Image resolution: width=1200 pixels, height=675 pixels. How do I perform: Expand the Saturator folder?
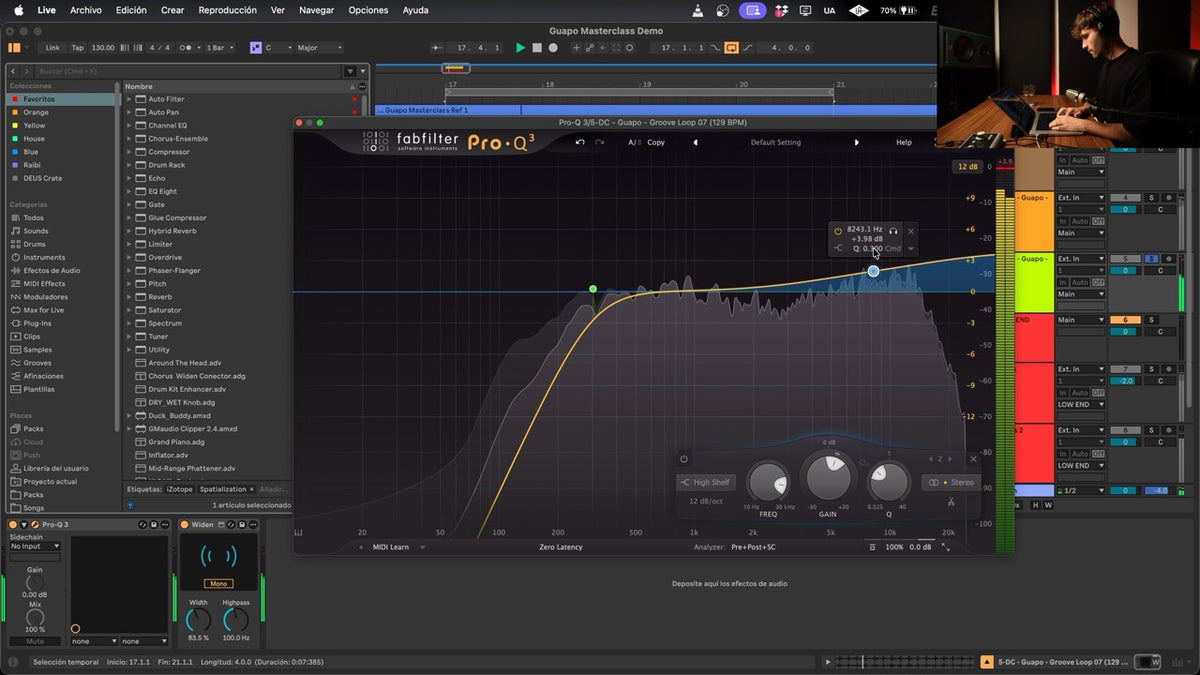[x=129, y=310]
